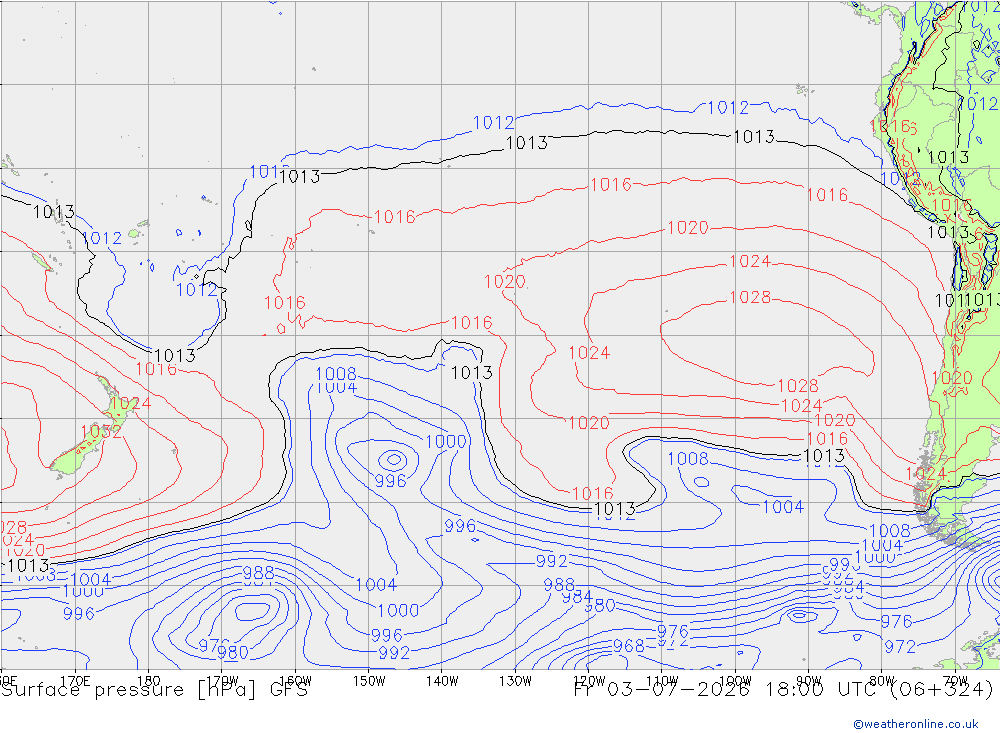
Task: Select the 170E longitude label
Action: coord(75,681)
